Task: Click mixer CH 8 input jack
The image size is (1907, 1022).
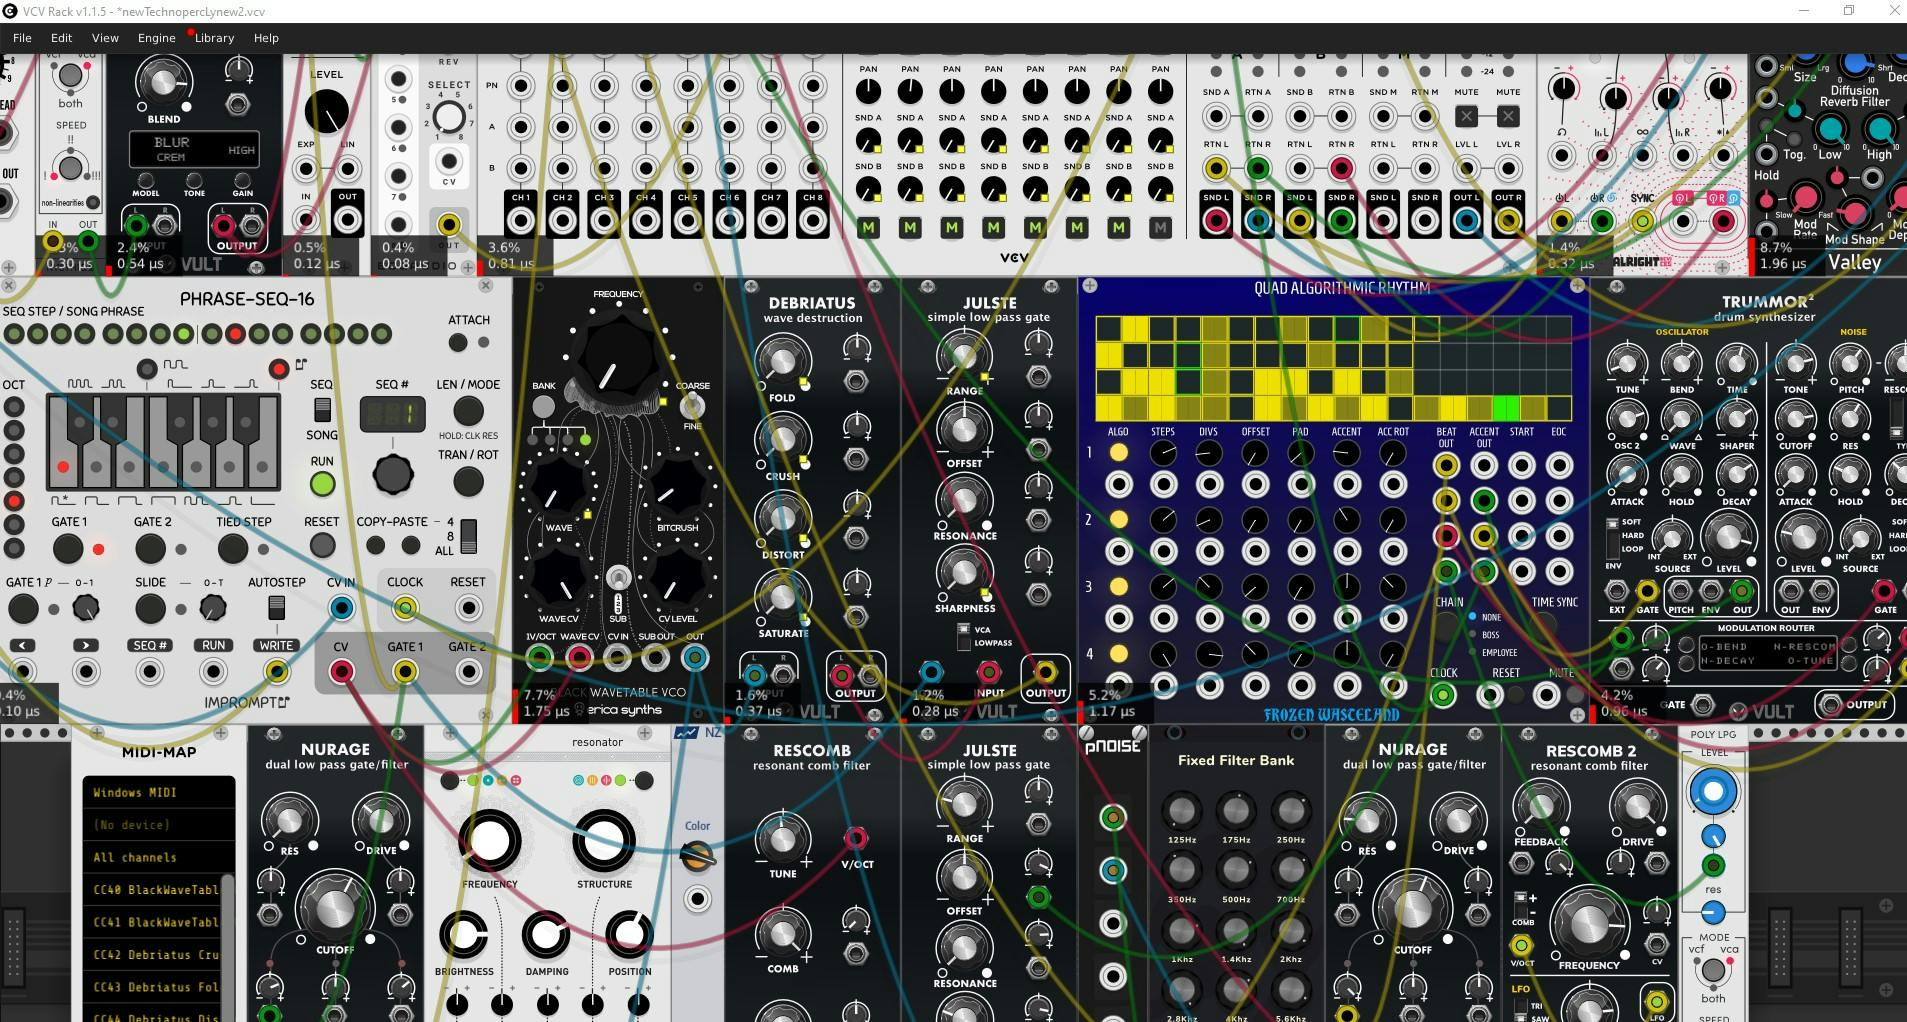Action: pos(813,221)
